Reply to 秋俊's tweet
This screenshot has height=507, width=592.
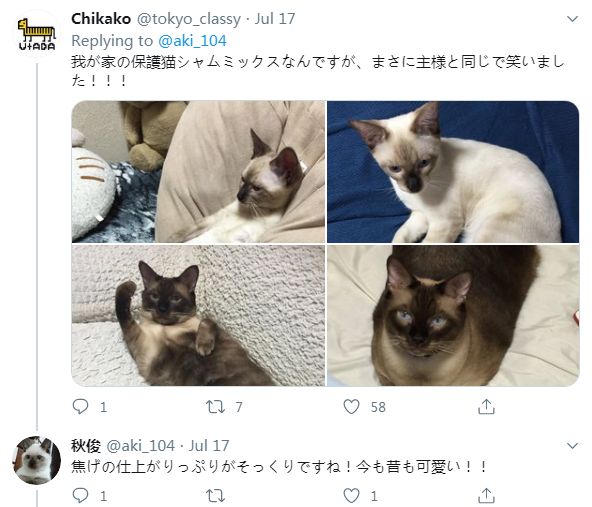(80, 495)
